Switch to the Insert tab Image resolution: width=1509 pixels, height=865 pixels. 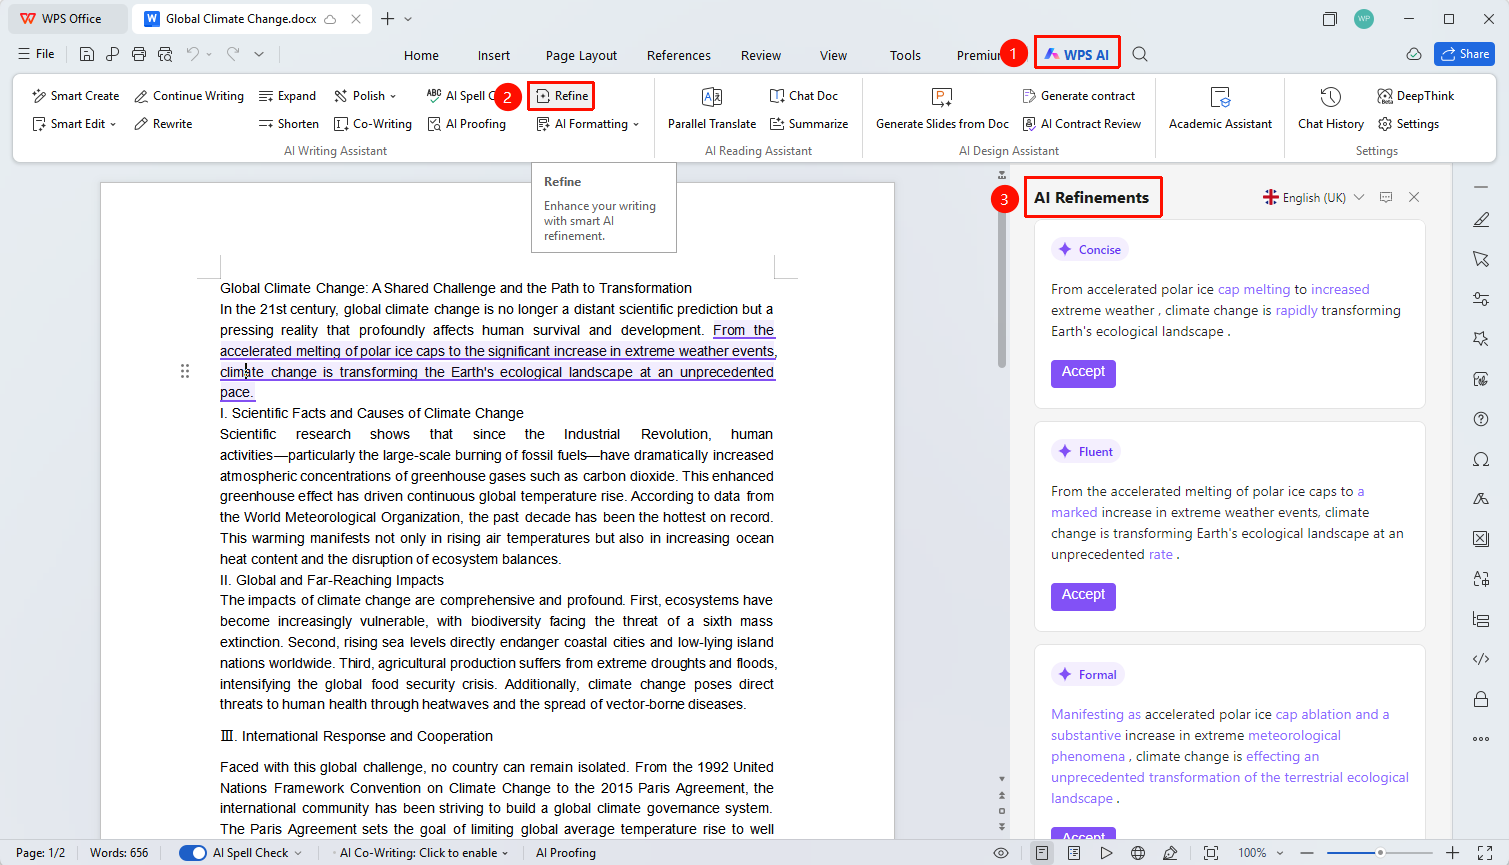494,55
